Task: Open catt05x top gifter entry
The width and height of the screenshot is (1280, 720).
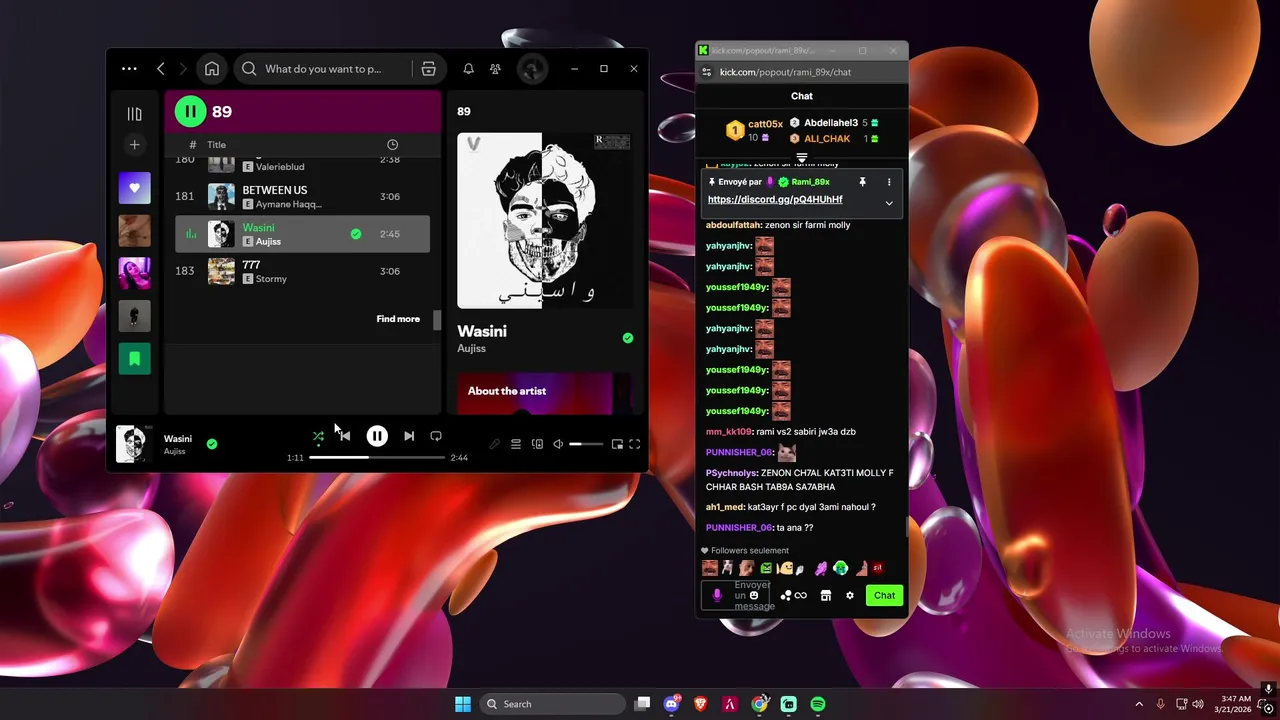Action: coord(753,130)
